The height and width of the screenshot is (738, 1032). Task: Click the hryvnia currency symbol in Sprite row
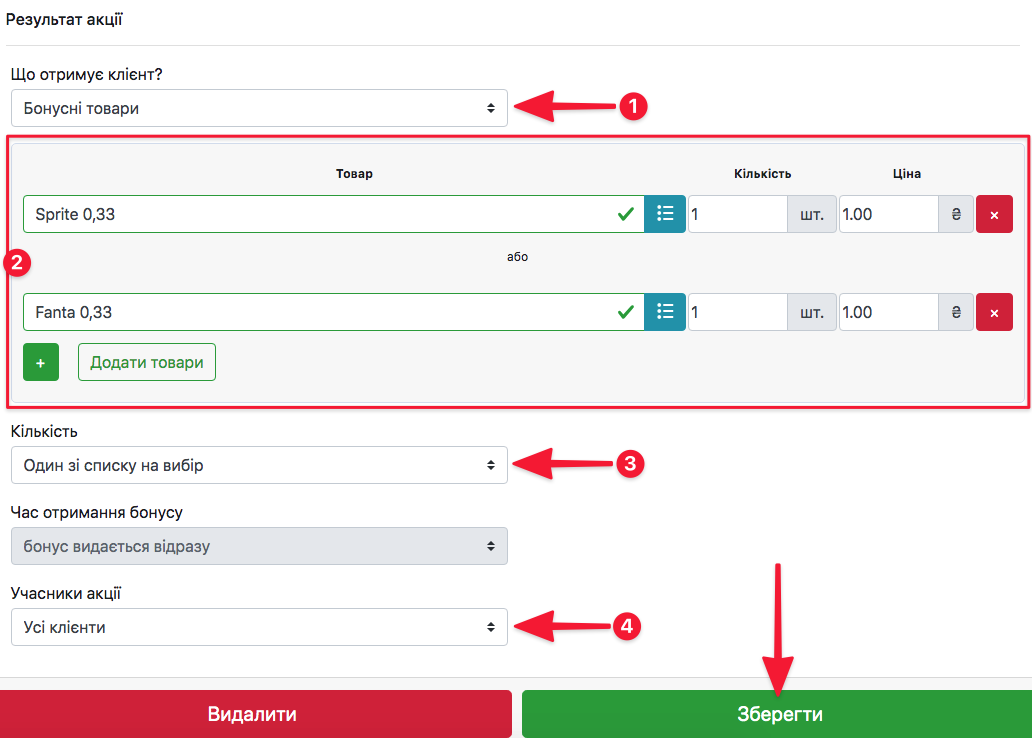(956, 214)
